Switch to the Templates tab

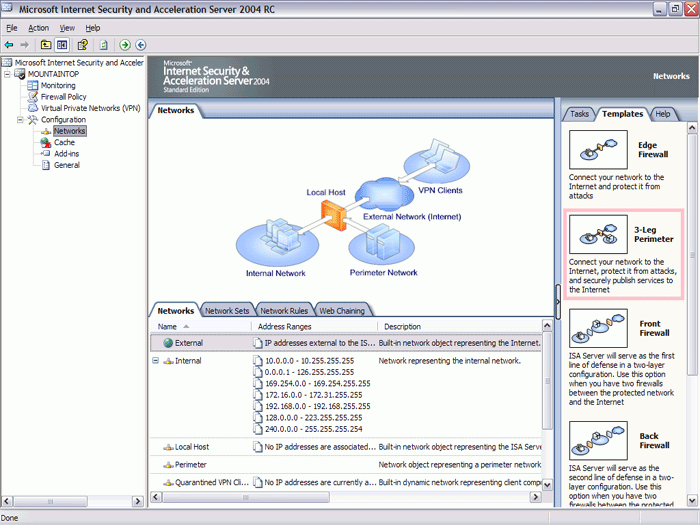622,114
